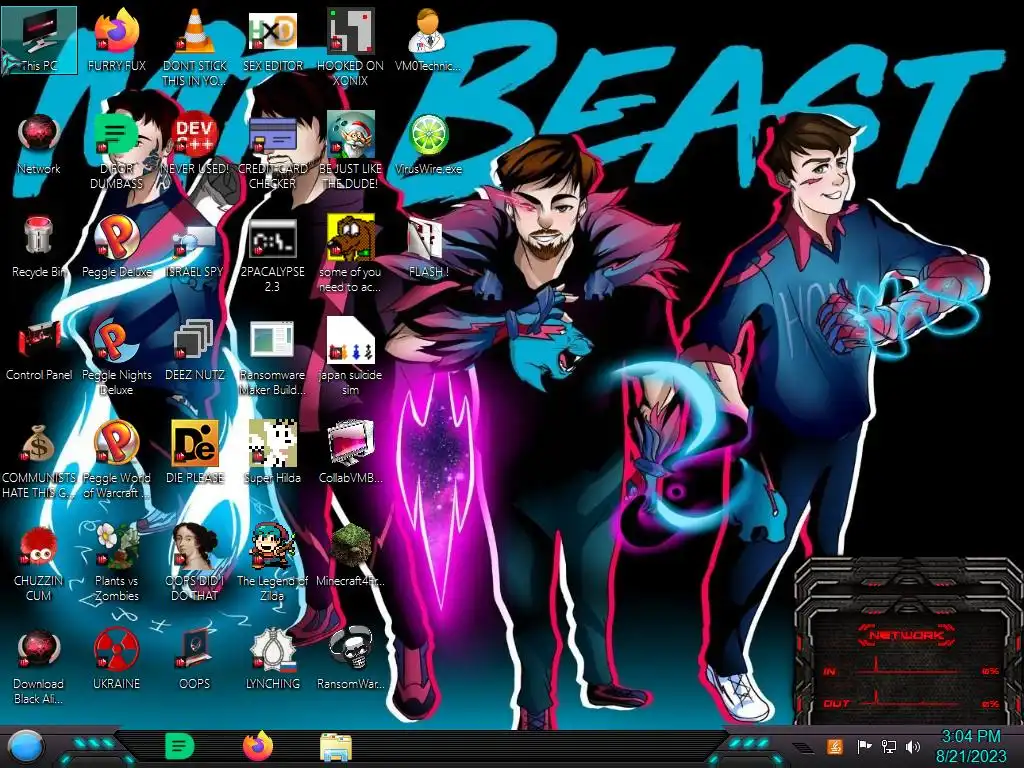The image size is (1024, 768).
Task: Open the VLC cone desktop shortcut
Action: click(195, 47)
